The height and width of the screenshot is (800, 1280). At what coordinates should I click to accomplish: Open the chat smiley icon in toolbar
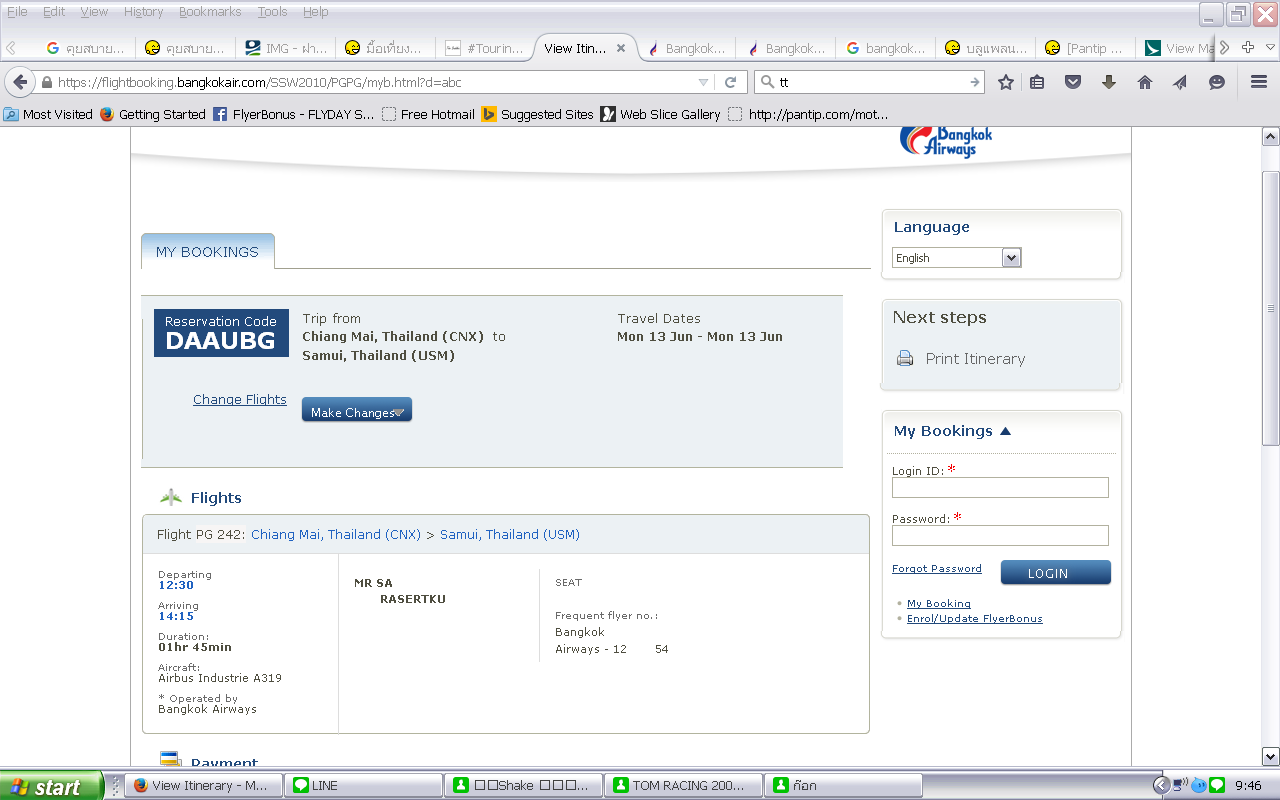[1217, 82]
